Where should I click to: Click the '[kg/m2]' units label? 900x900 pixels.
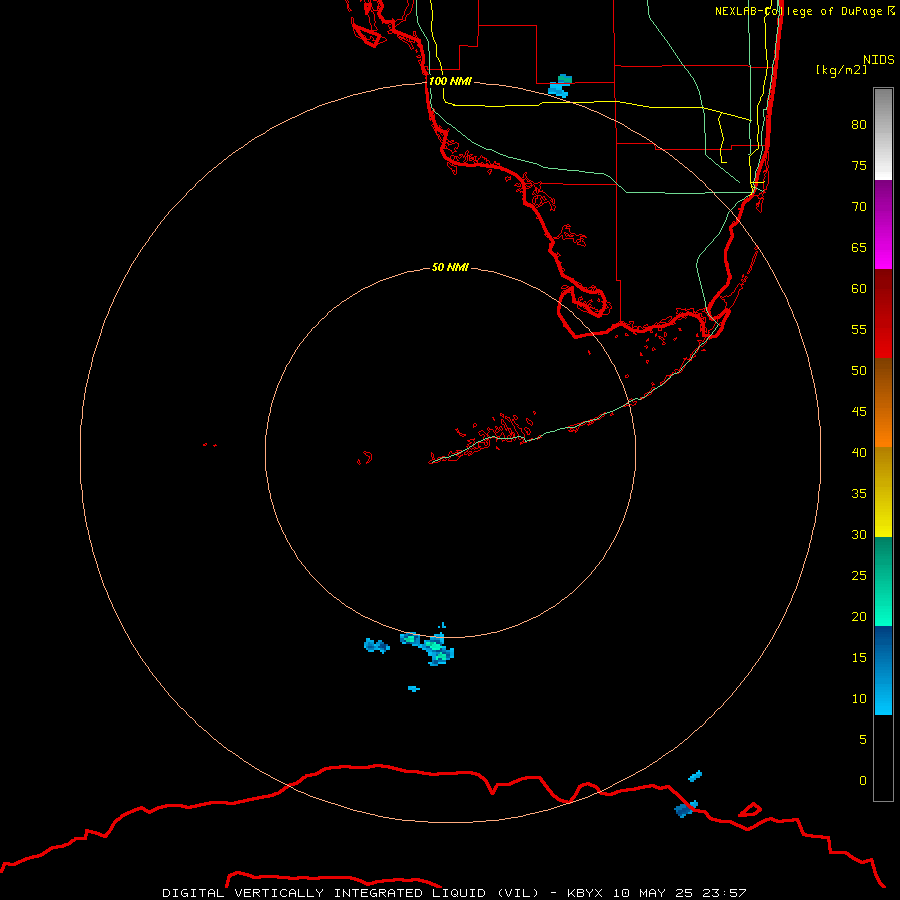click(841, 70)
